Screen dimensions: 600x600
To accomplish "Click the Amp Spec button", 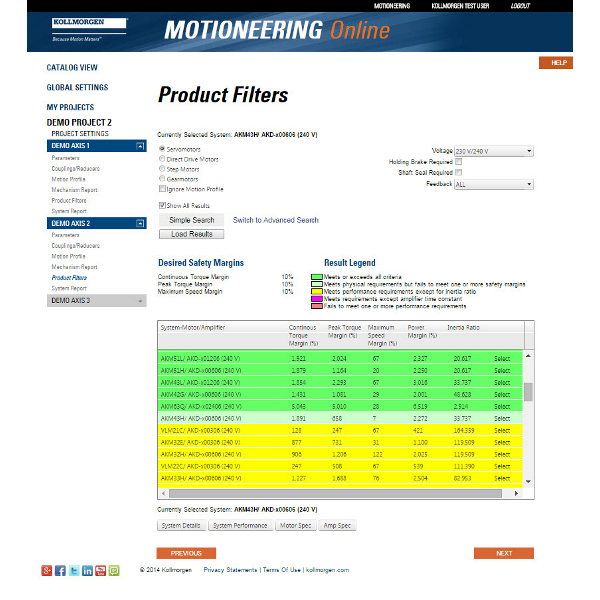I will (337, 525).
